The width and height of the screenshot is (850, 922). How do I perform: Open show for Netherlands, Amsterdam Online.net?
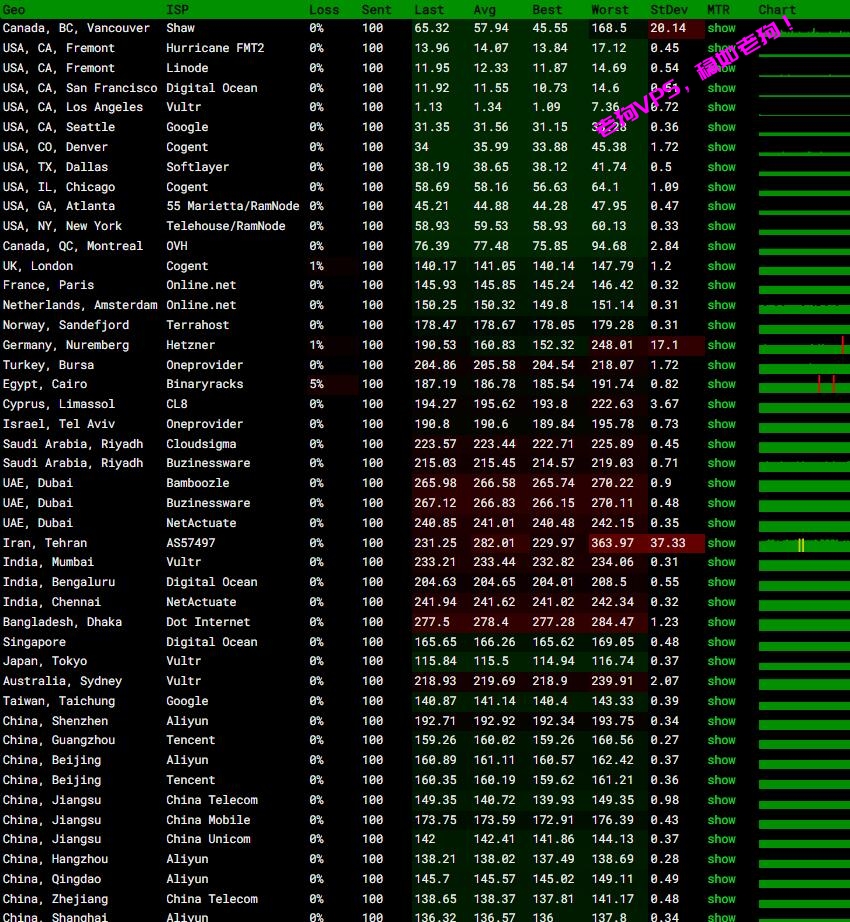pyautogui.click(x=721, y=305)
